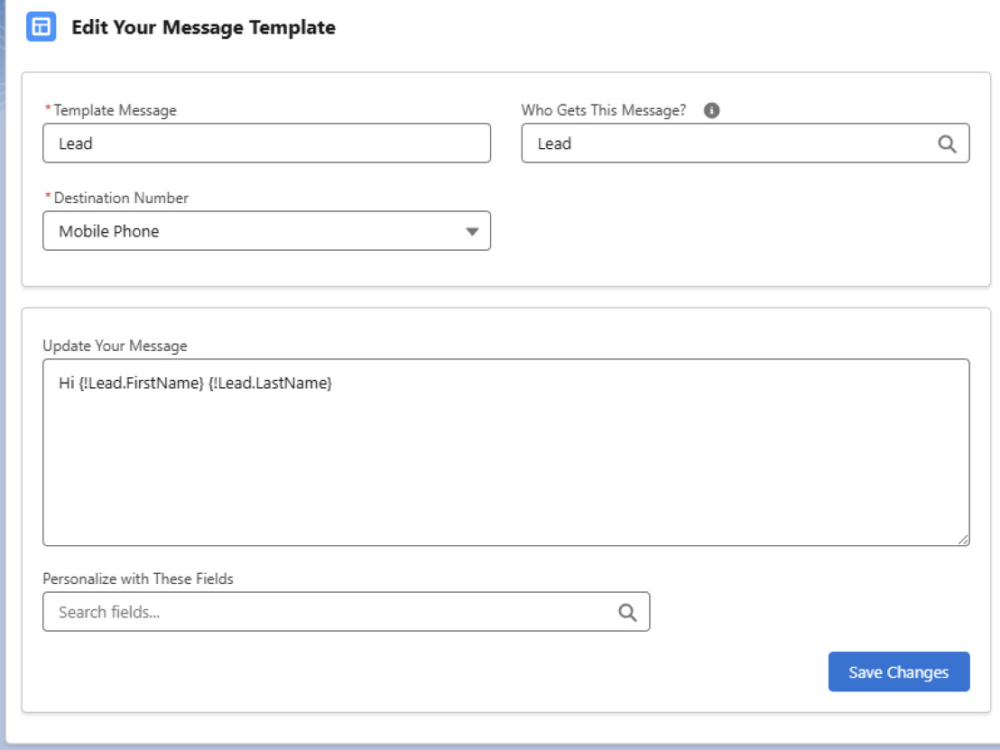Click the search icon in Who Gets This Message
This screenshot has width=1000, height=750.
point(947,143)
